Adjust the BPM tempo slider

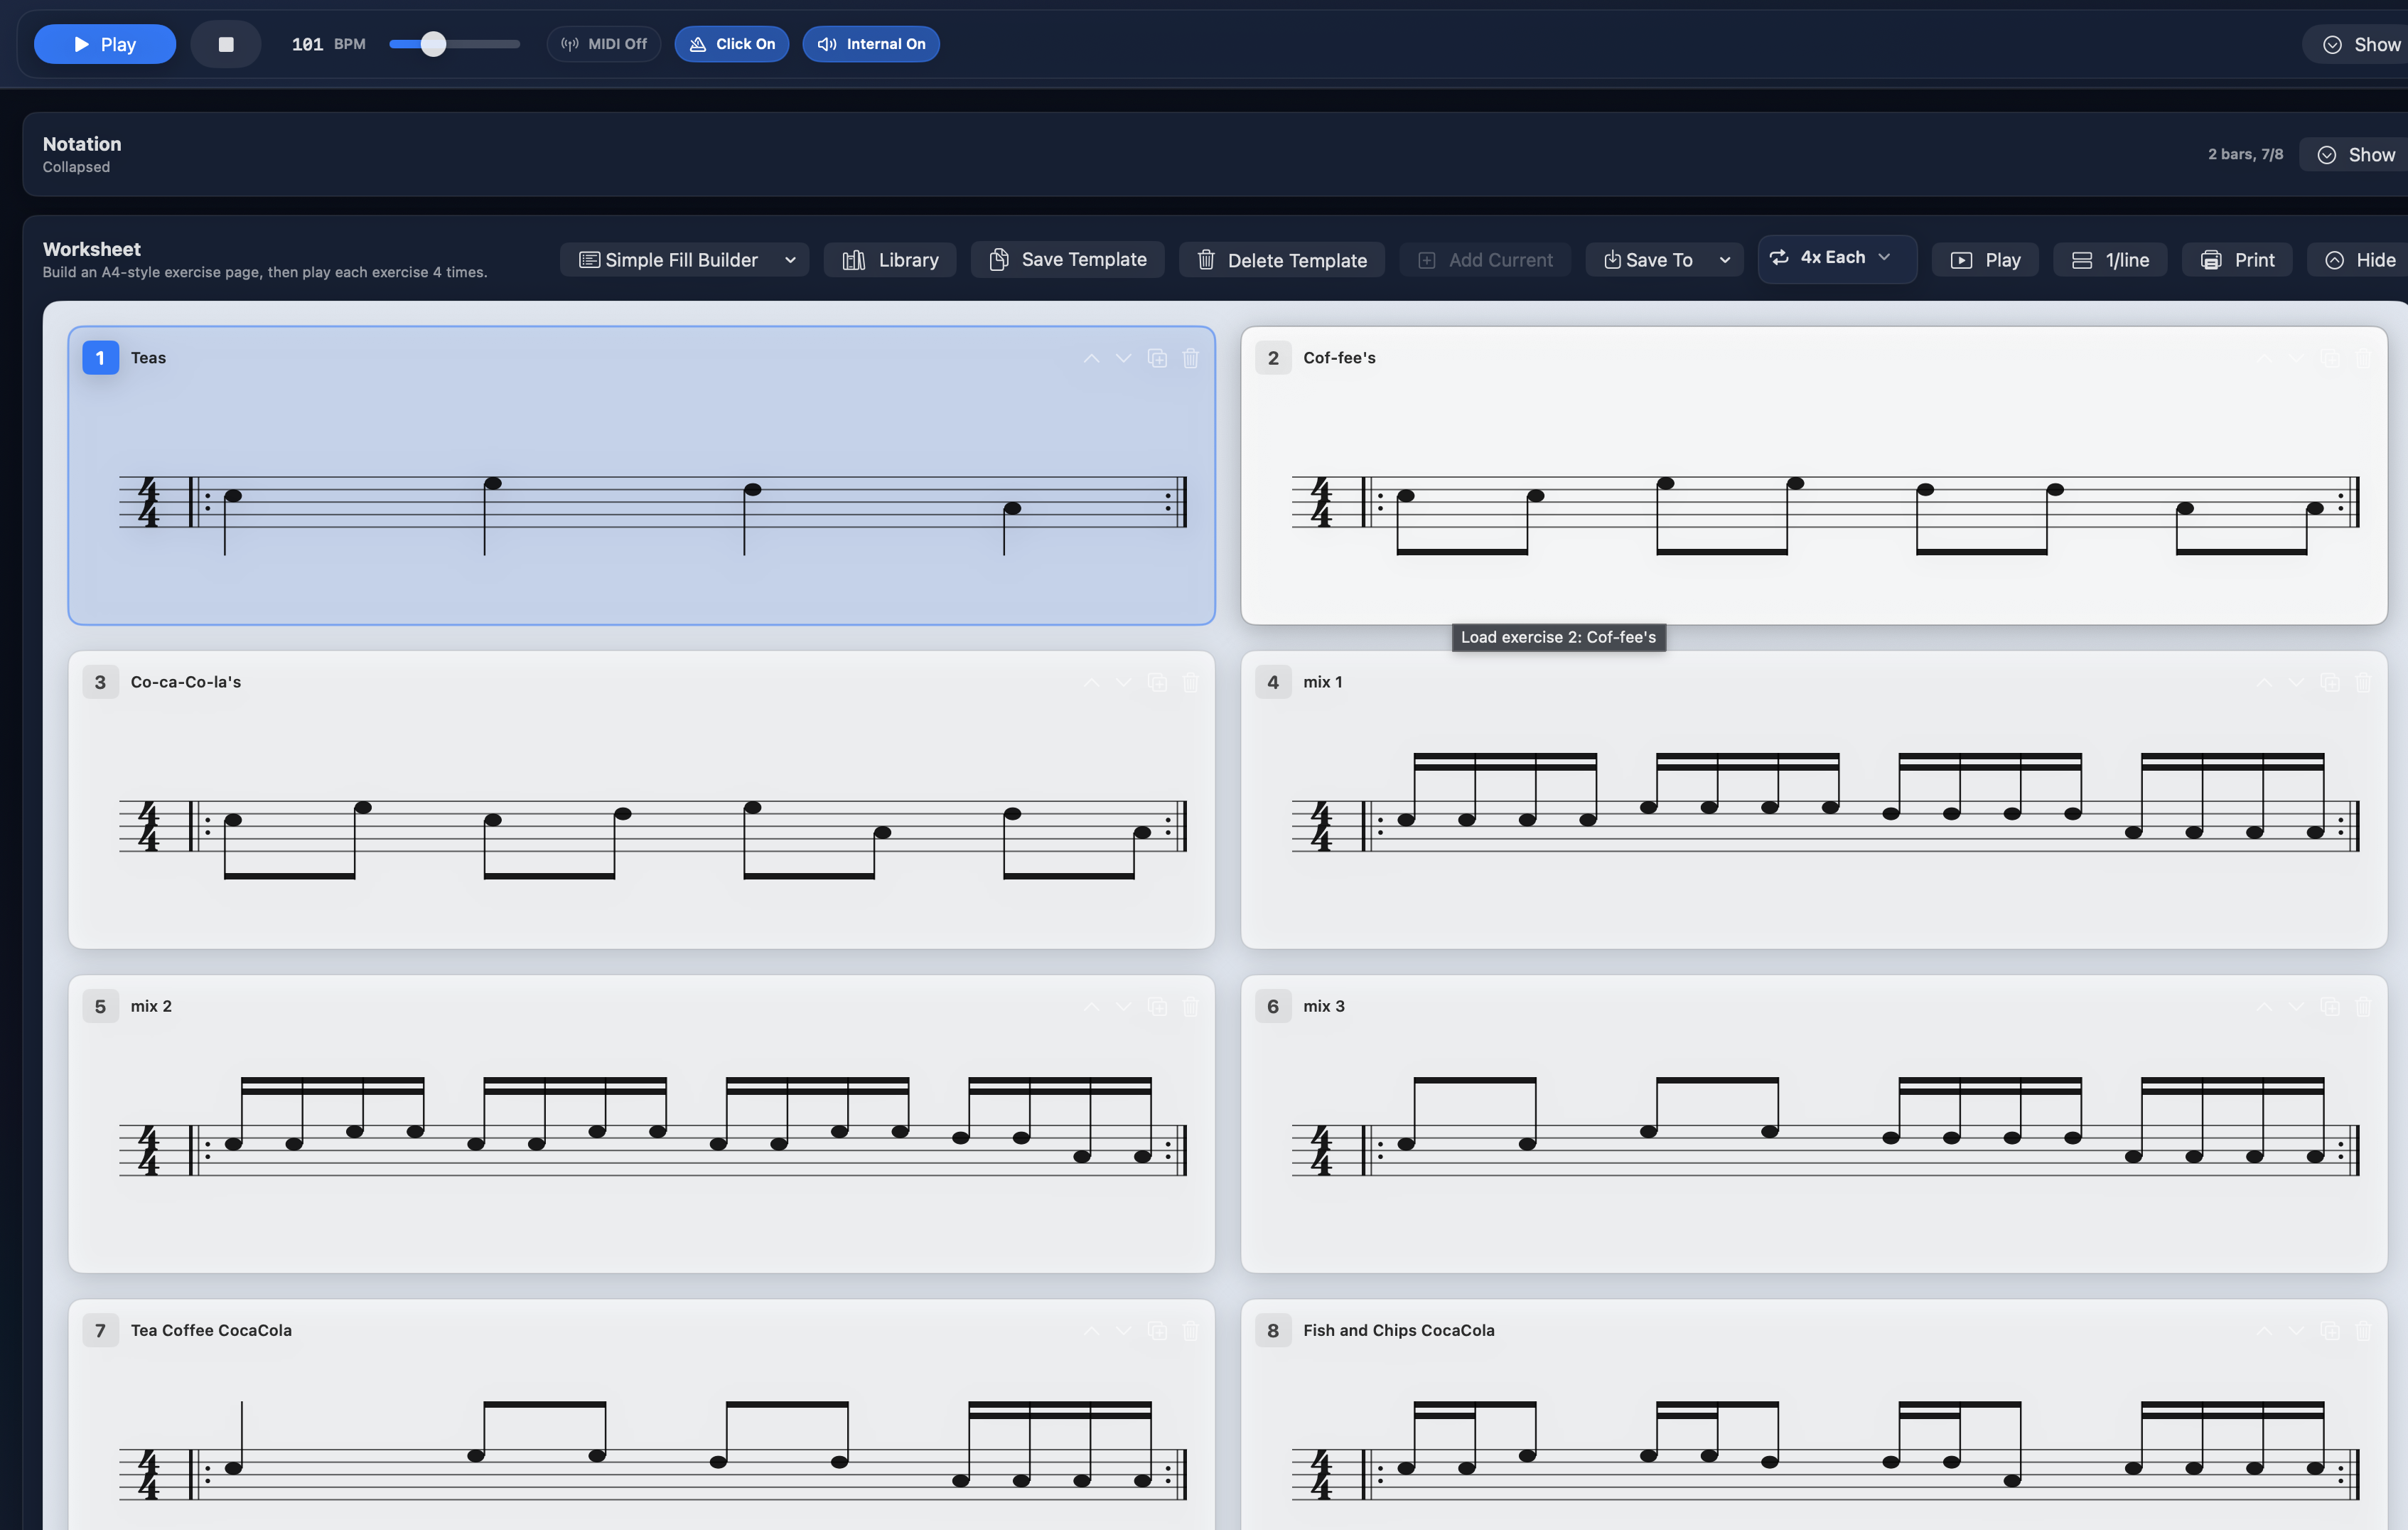point(454,44)
